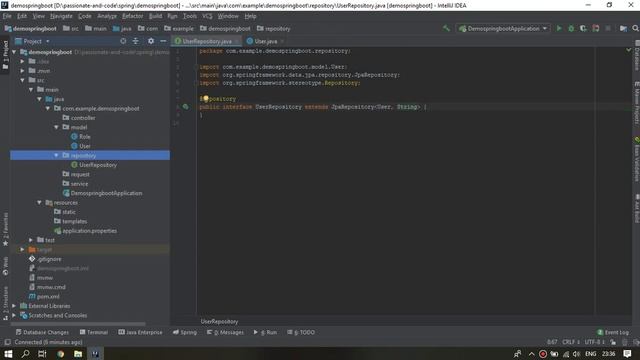This screenshot has width=640, height=360.
Task: Run DemospringbootApplication with green play icon
Action: [559, 28]
